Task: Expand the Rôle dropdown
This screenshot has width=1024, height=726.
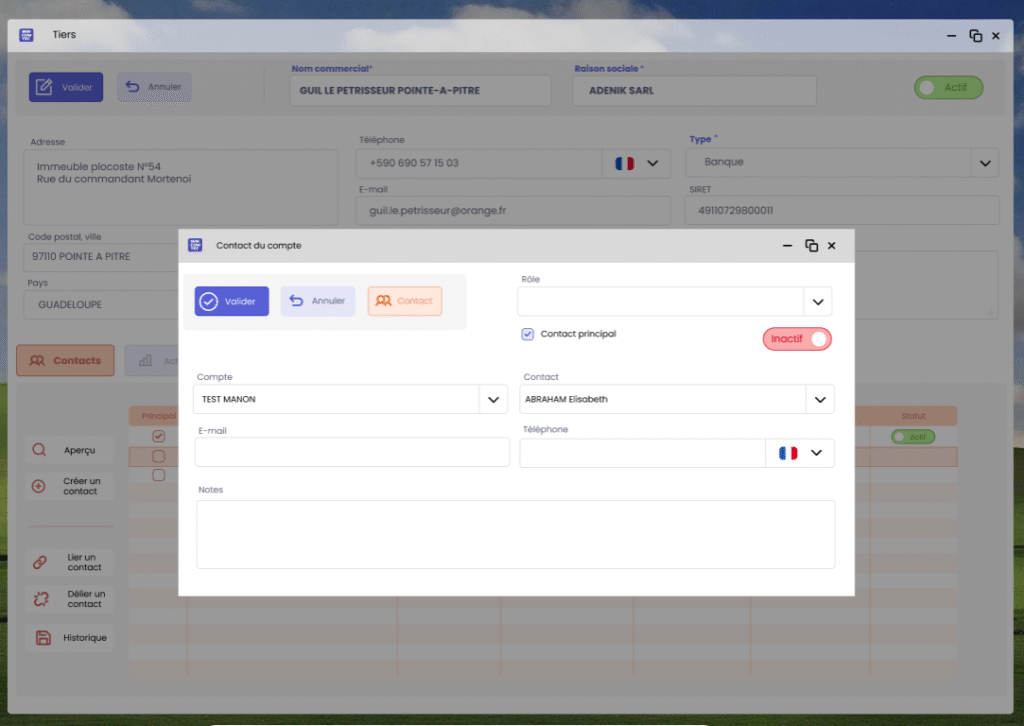Action: pyautogui.click(x=817, y=302)
